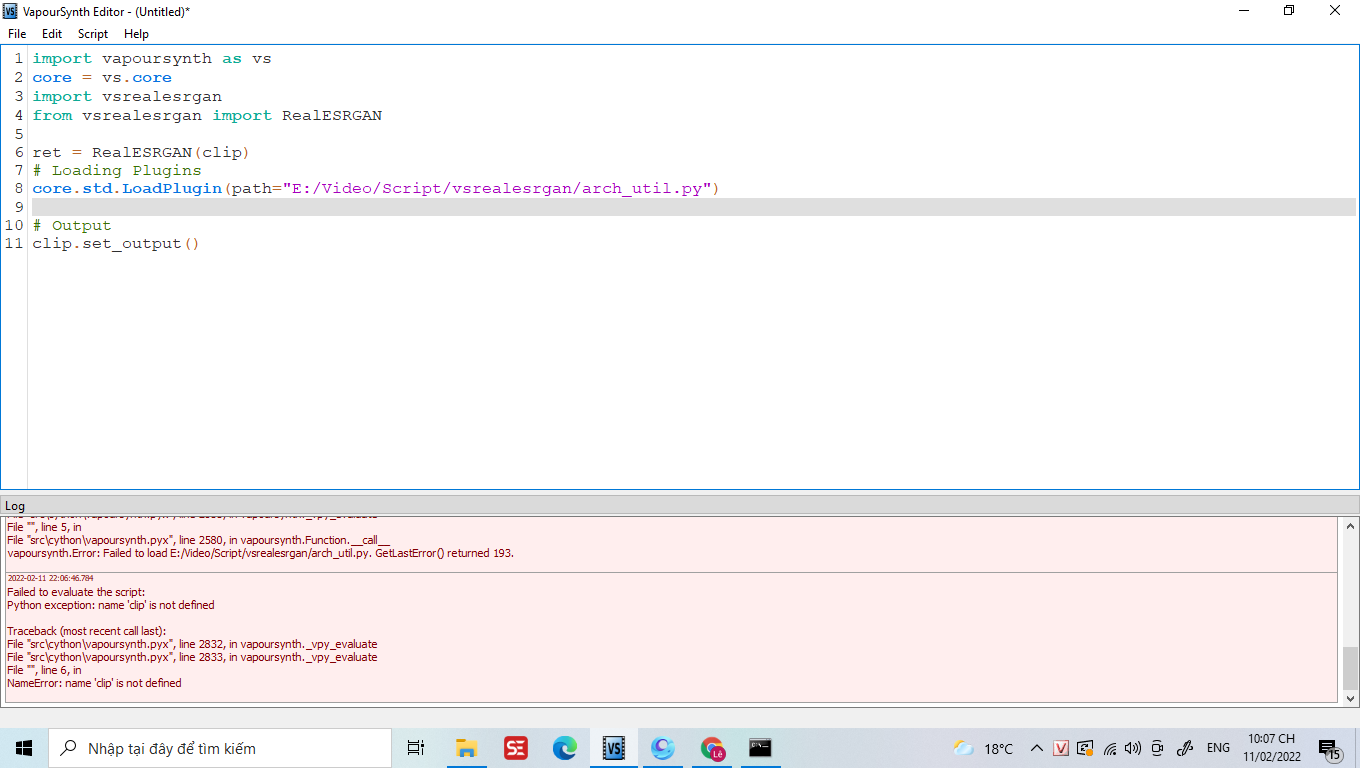This screenshot has height=768, width=1360.
Task: Click the VapourSynth Editor taskbar icon
Action: pos(614,748)
